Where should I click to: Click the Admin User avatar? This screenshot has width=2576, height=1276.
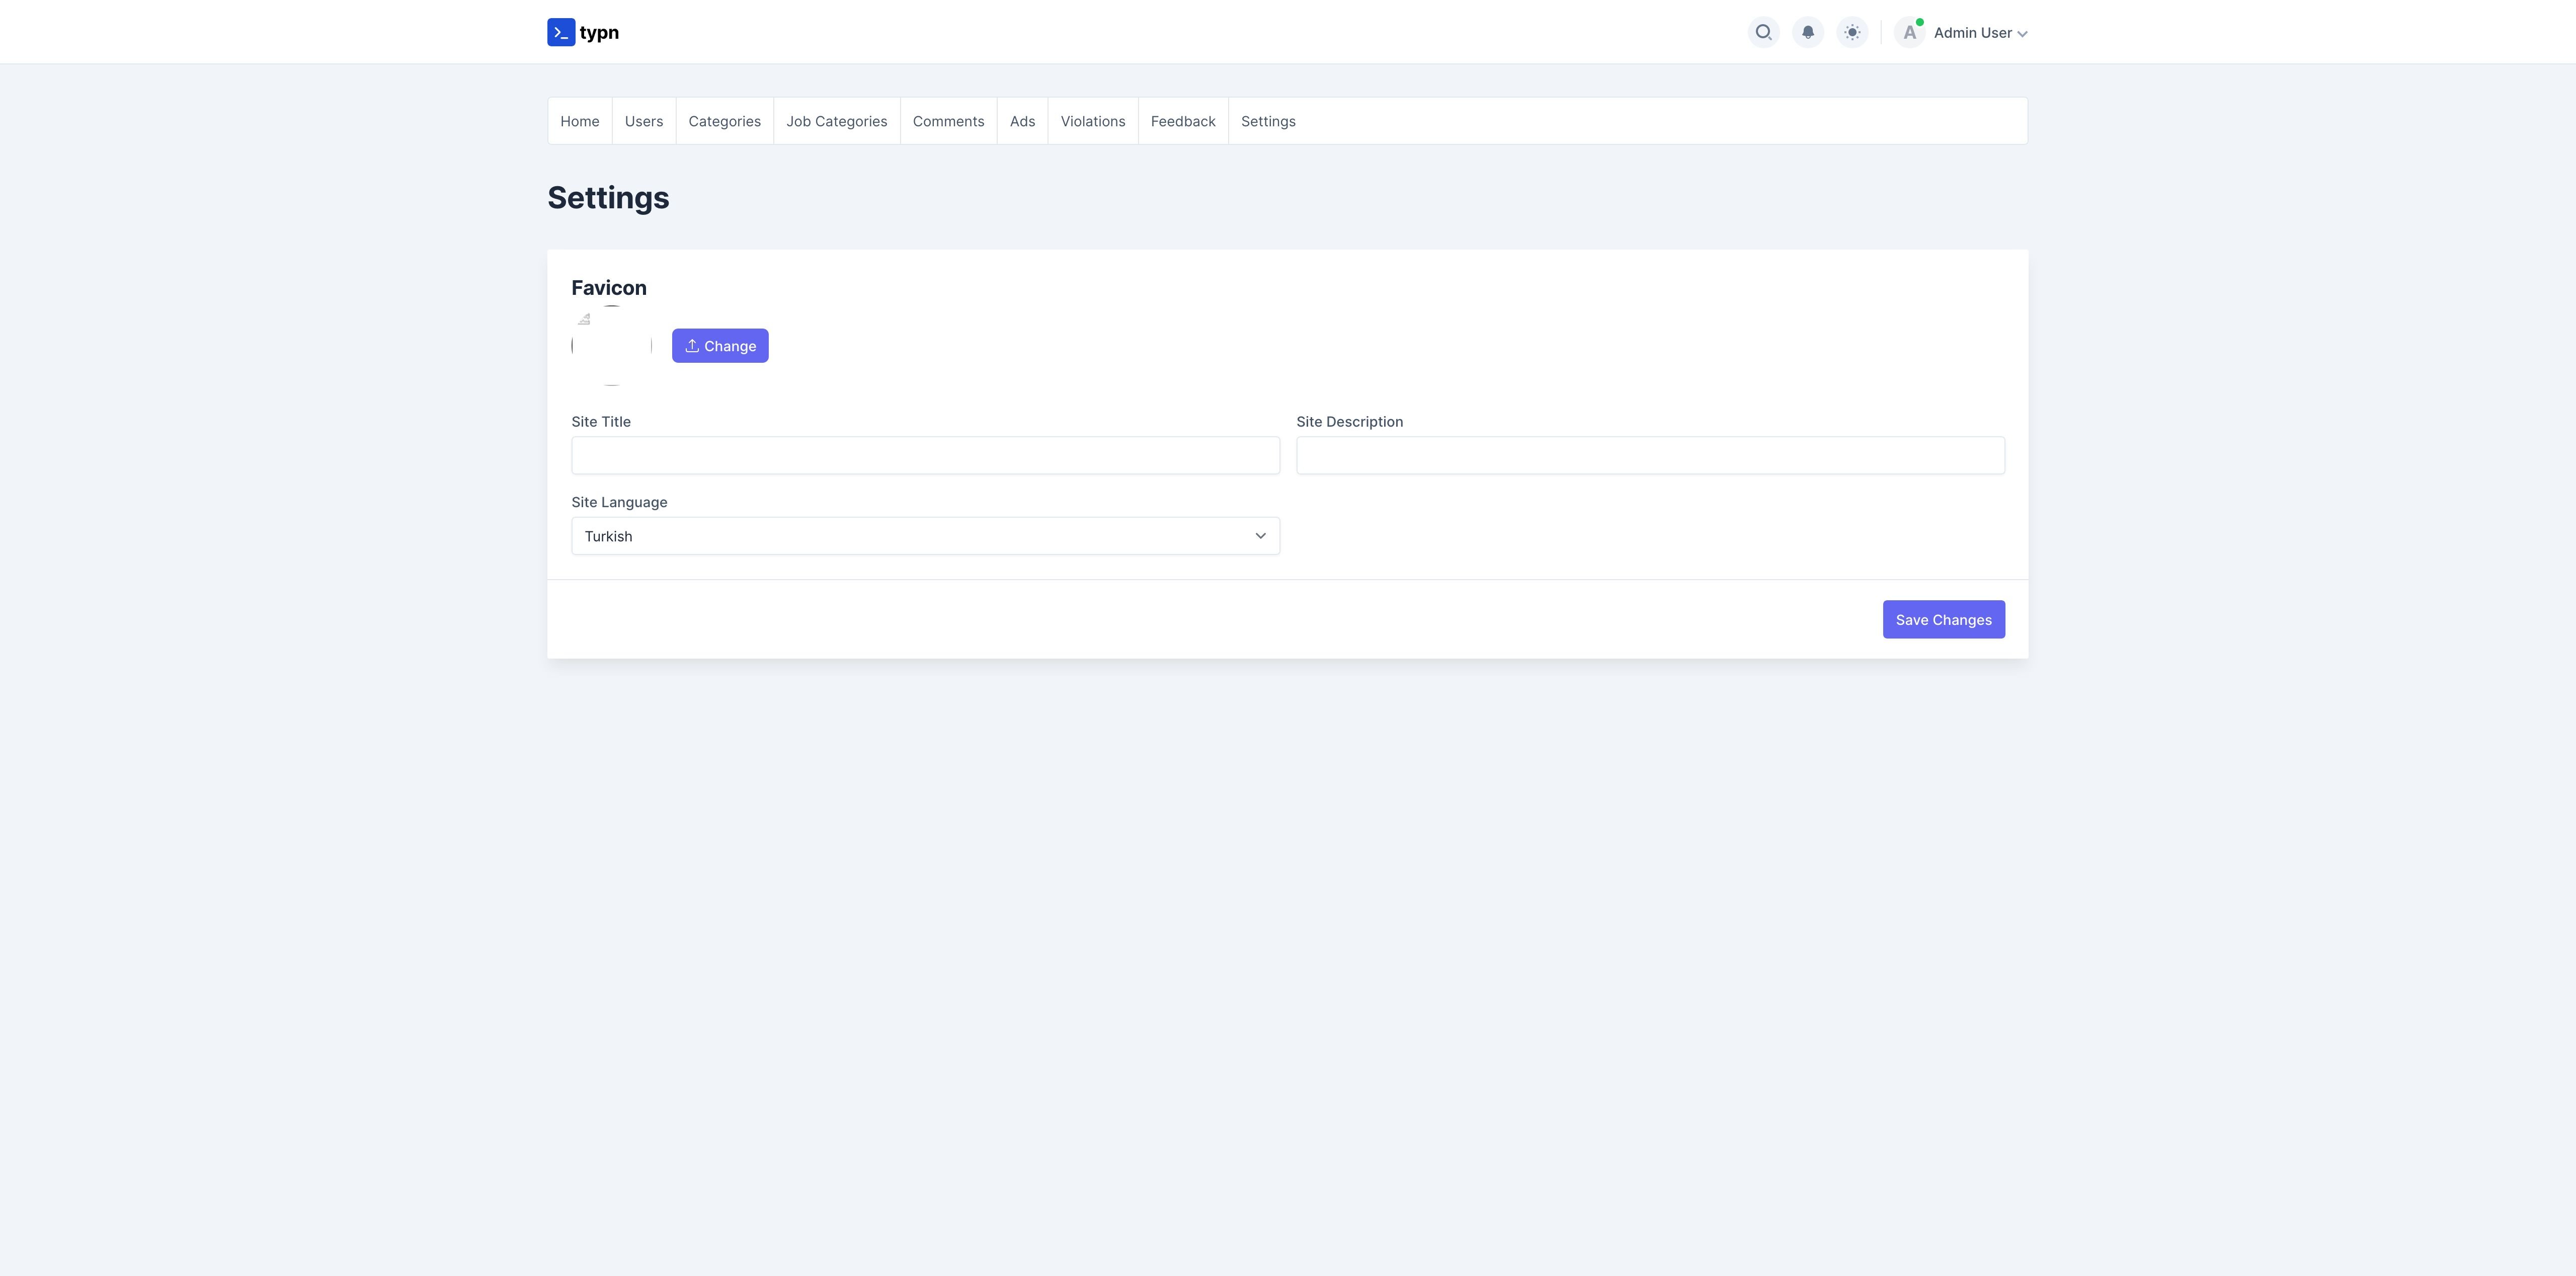click(1909, 32)
